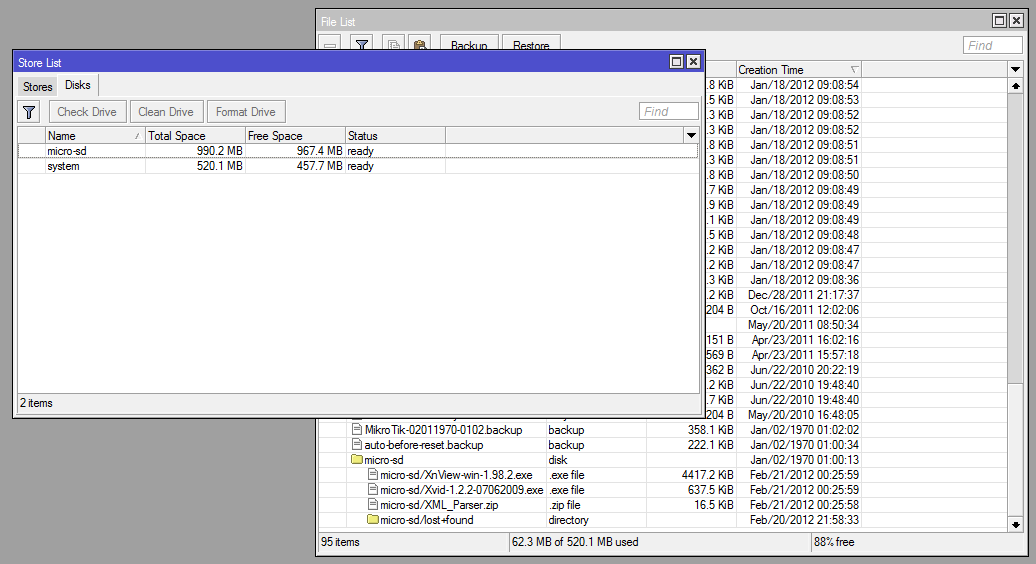
Task: Click the file icon of XnView-win-1.98.2.exe
Action: pos(373,475)
